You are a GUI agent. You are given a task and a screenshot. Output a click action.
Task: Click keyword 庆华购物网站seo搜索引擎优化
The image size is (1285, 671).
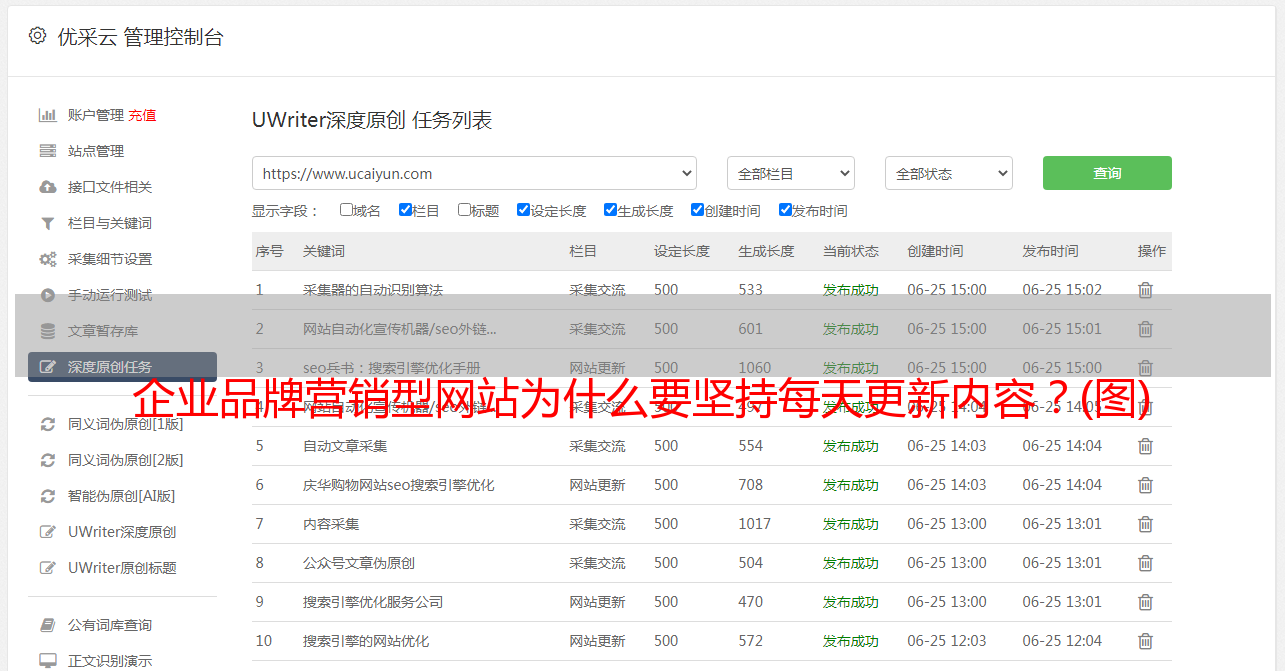(x=399, y=485)
